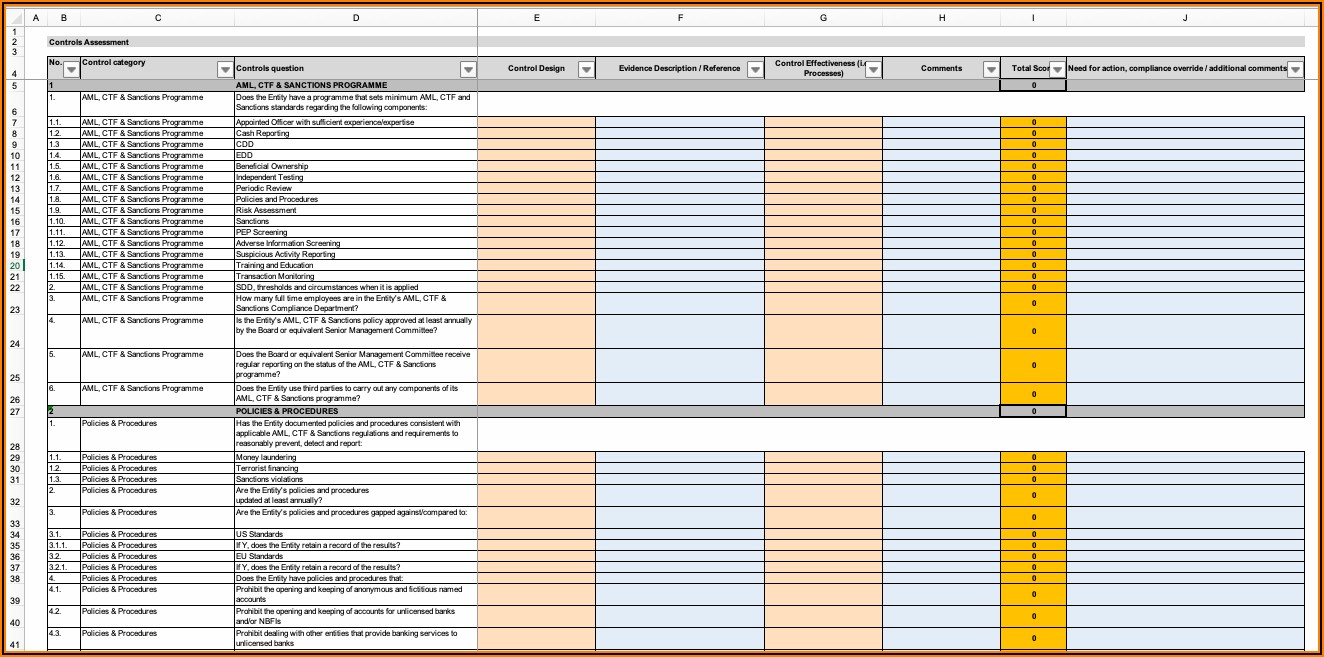Open the No. column filter dropdown

[x=71, y=70]
